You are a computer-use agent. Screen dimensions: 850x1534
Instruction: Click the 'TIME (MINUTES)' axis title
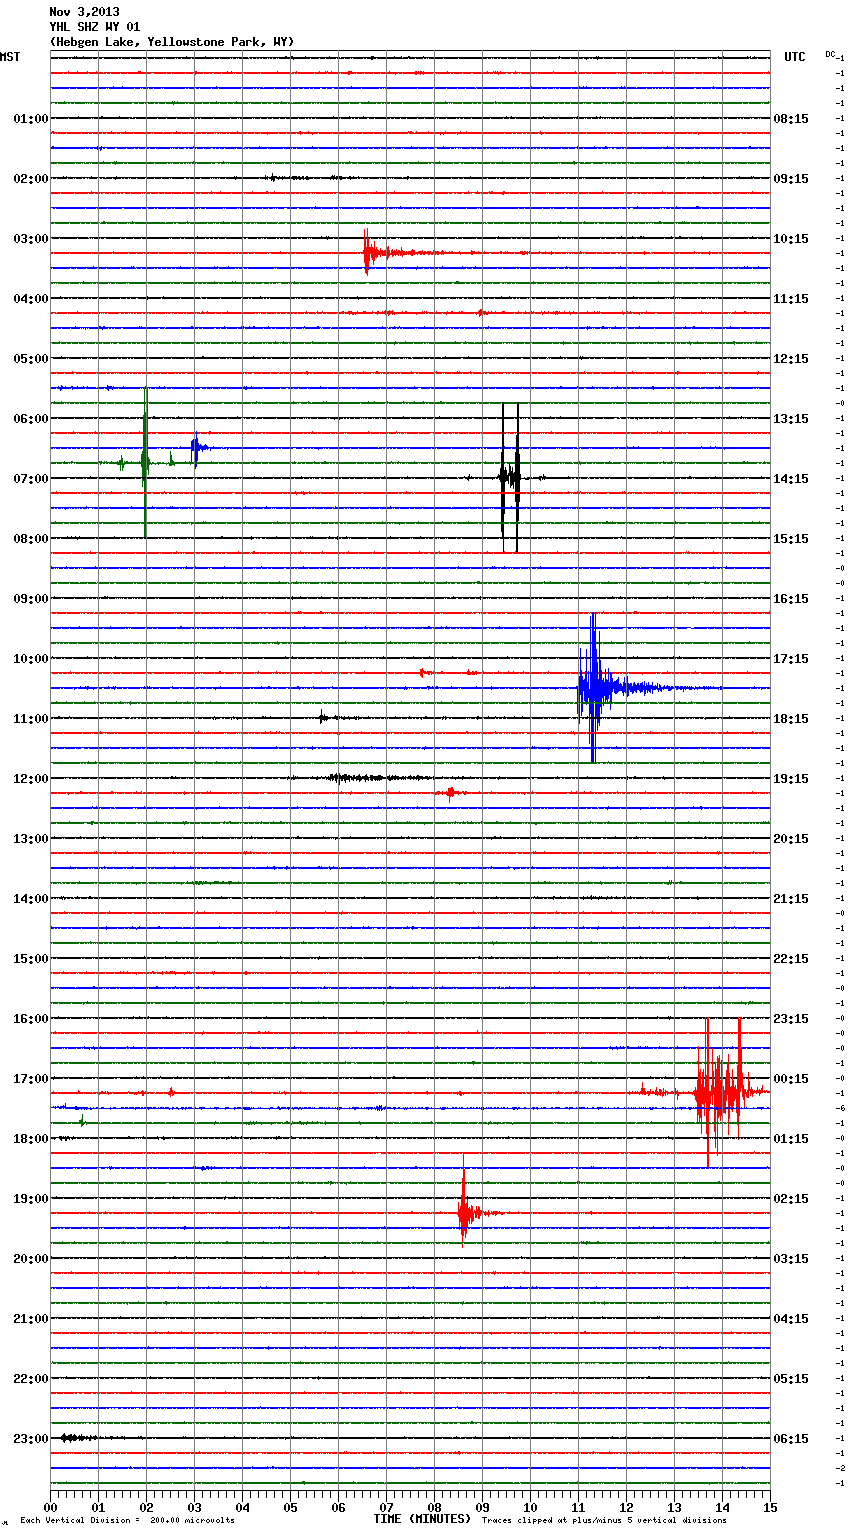click(422, 1519)
